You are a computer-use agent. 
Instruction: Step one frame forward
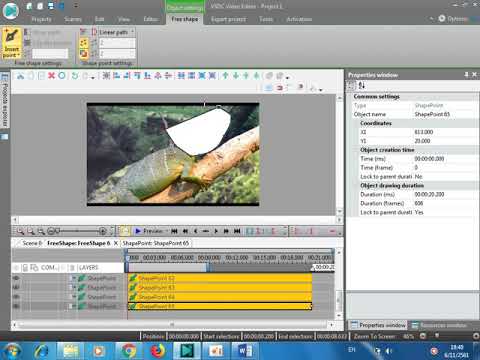pos(216,231)
